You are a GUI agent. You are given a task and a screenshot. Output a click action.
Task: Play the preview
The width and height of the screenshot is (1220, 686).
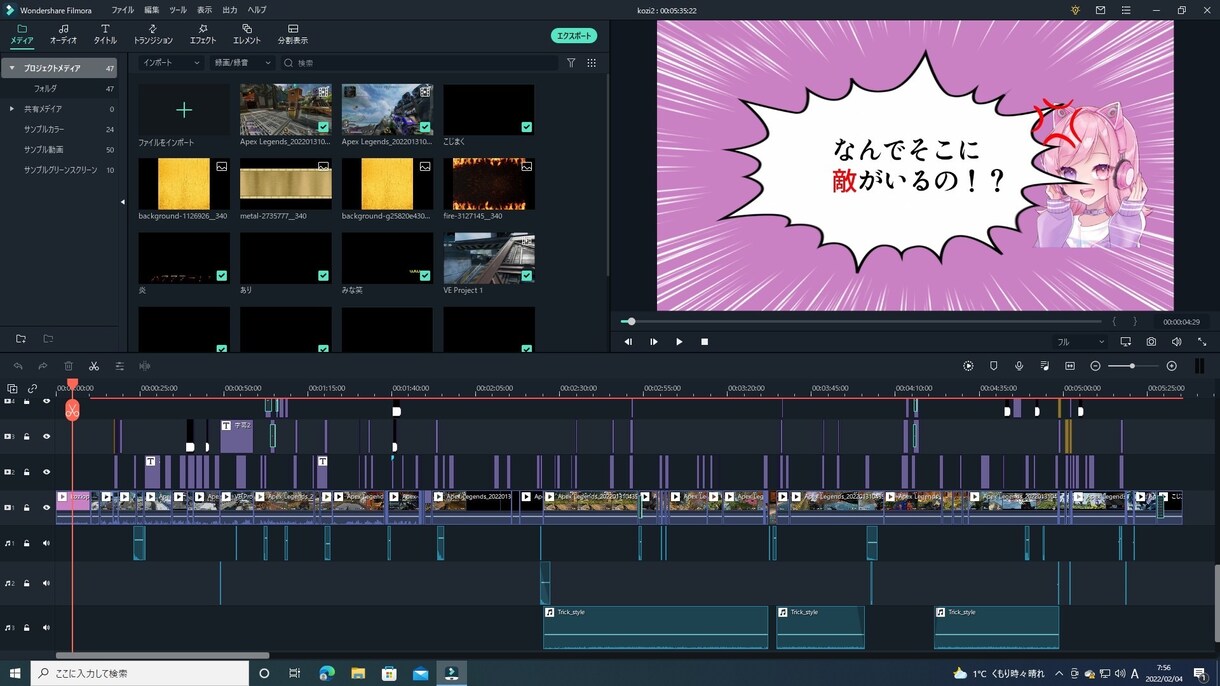click(x=679, y=342)
